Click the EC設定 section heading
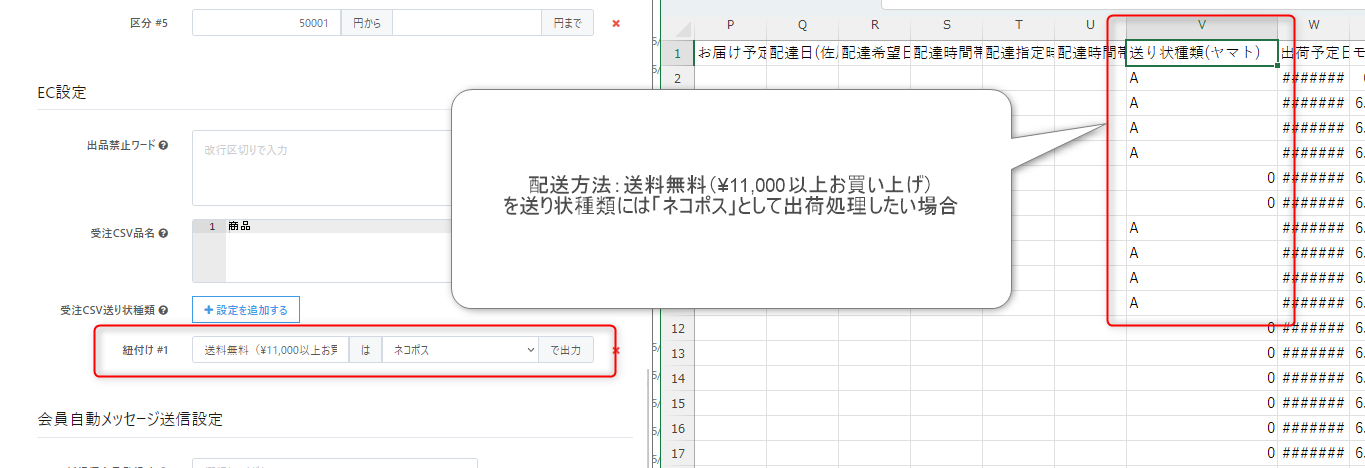This screenshot has width=1365, height=468. (61, 93)
